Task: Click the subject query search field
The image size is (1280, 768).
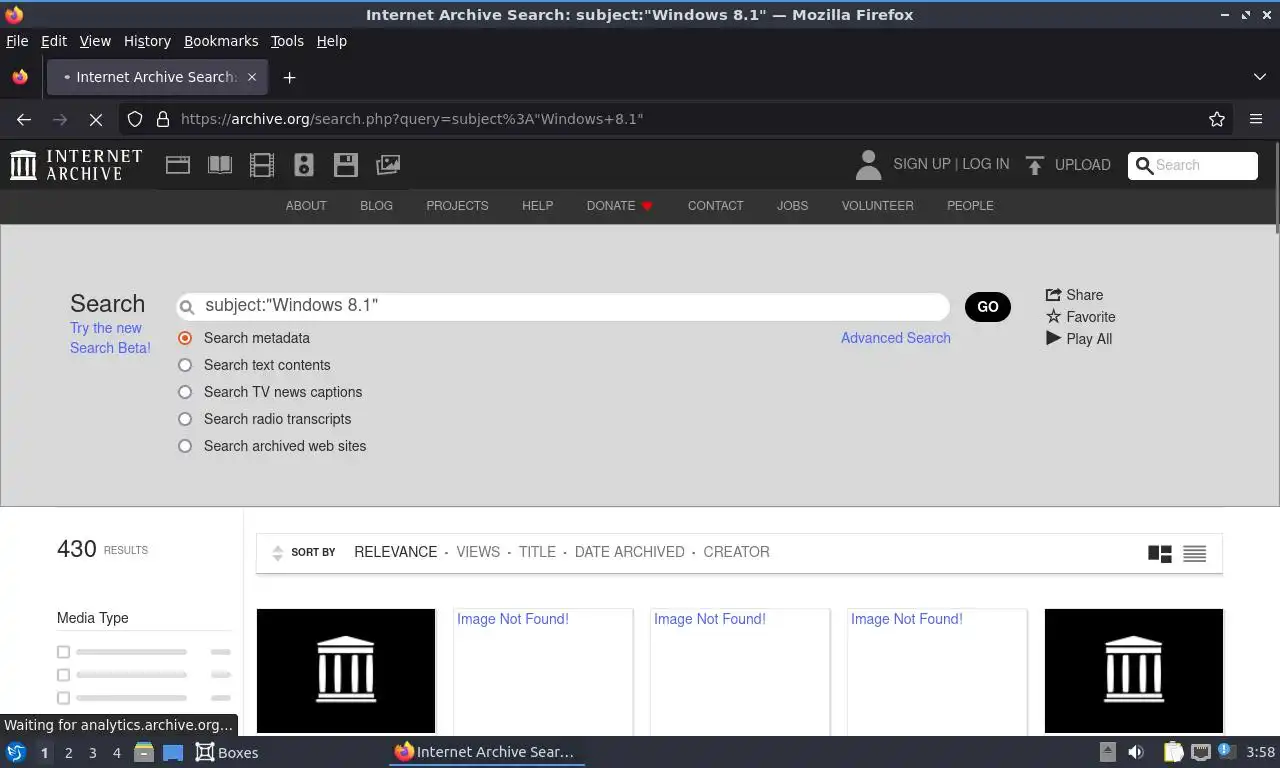Action: [x=563, y=306]
